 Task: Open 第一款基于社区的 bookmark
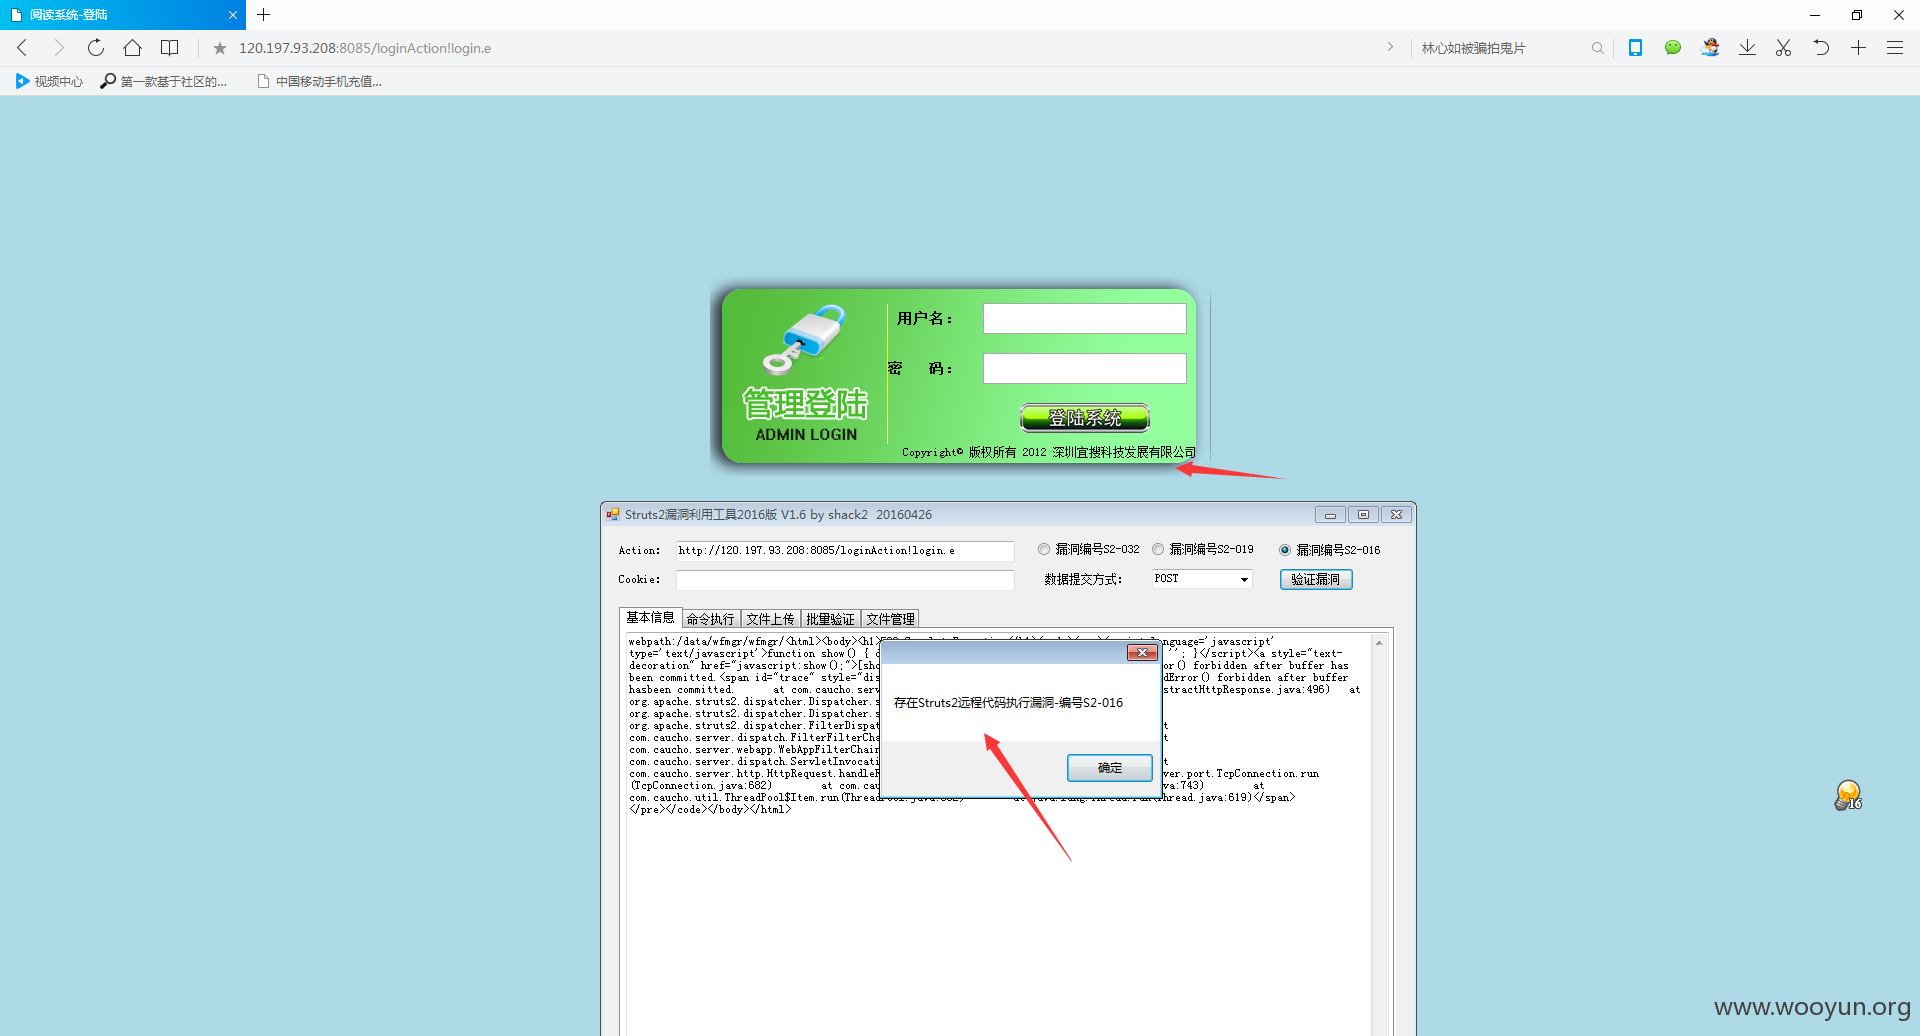point(165,82)
